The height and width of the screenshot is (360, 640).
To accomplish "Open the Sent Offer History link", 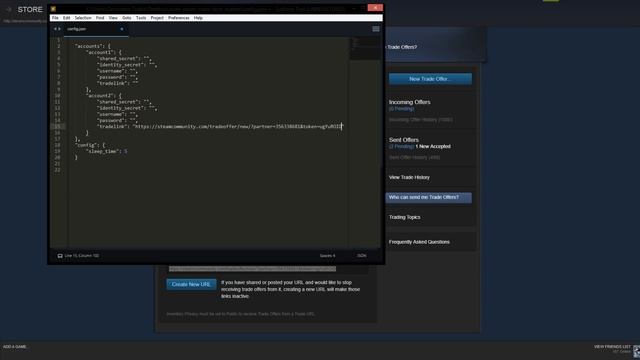I will coord(414,158).
